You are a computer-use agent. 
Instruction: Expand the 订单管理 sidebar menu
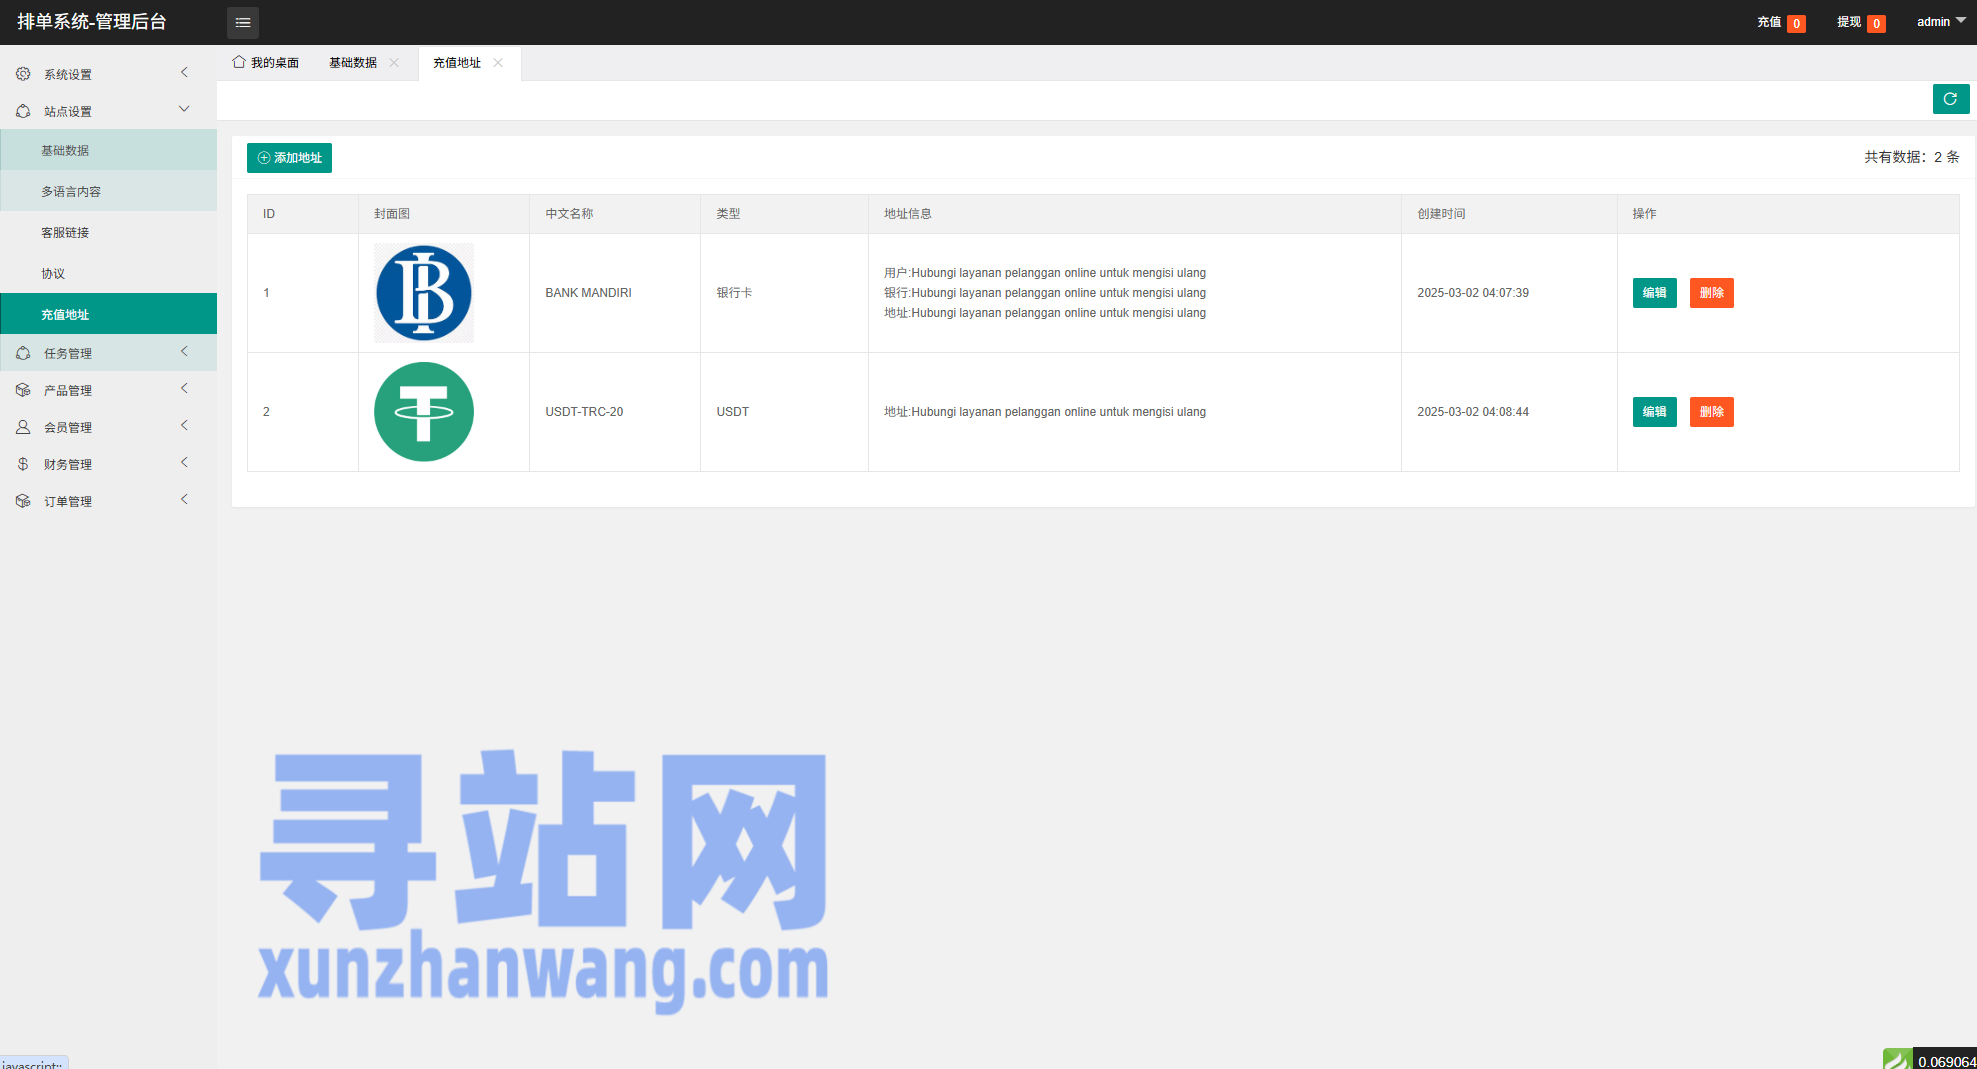point(108,501)
